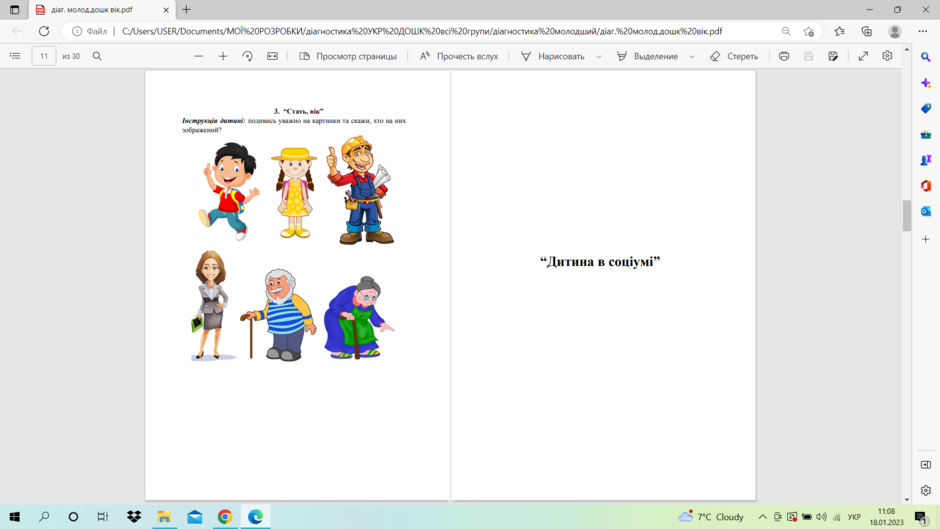Open Edge settings and more menu
The width and height of the screenshot is (940, 529).
coord(923,31)
